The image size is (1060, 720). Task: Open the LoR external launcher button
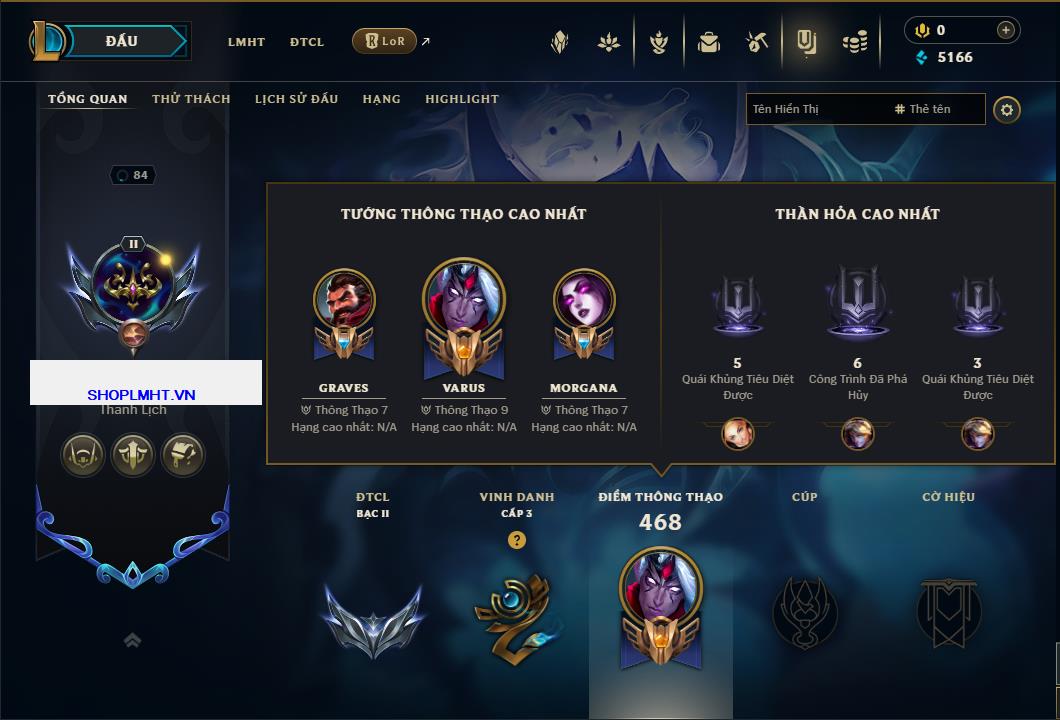coord(384,41)
